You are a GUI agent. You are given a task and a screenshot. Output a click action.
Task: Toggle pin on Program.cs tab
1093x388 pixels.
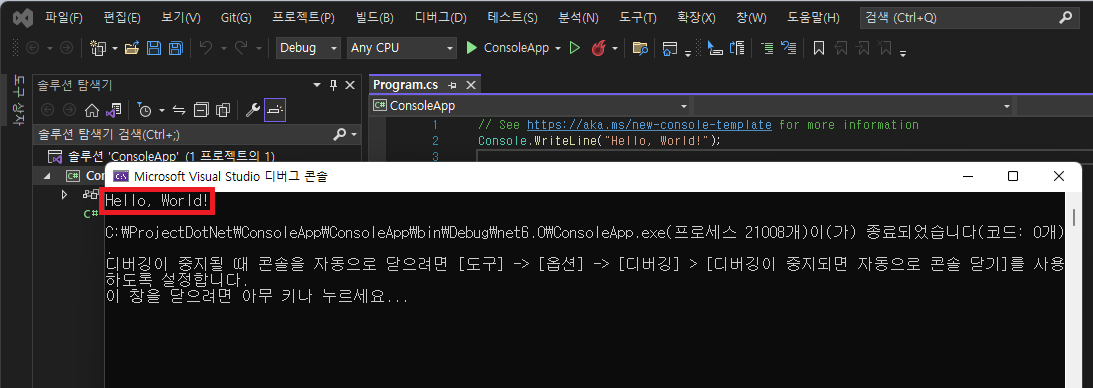coord(452,85)
